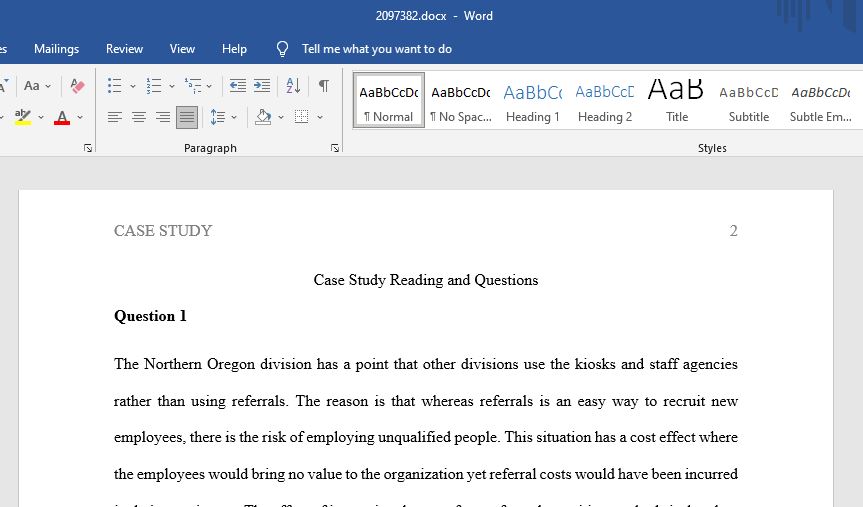Center align the text
The width and height of the screenshot is (863, 507).
click(x=139, y=117)
